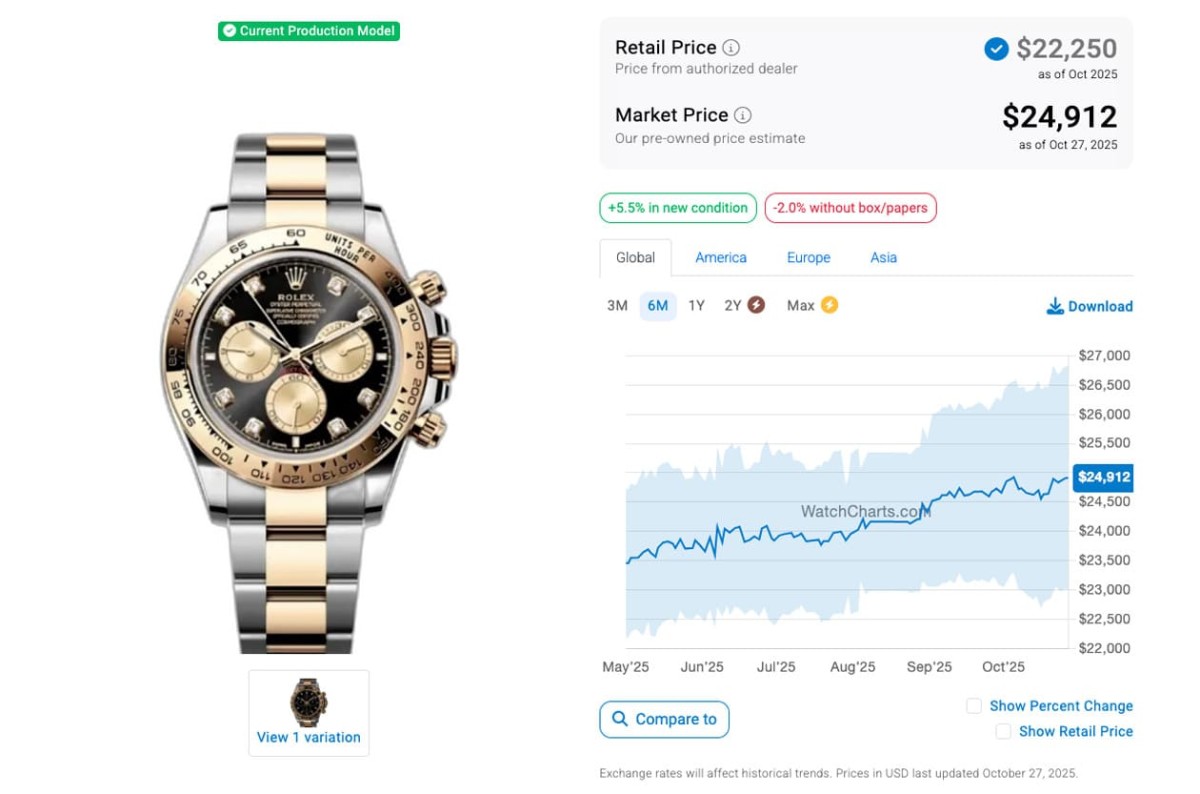The width and height of the screenshot is (1200, 794).
Task: Click the Retail Price info icon
Action: pyautogui.click(x=732, y=47)
